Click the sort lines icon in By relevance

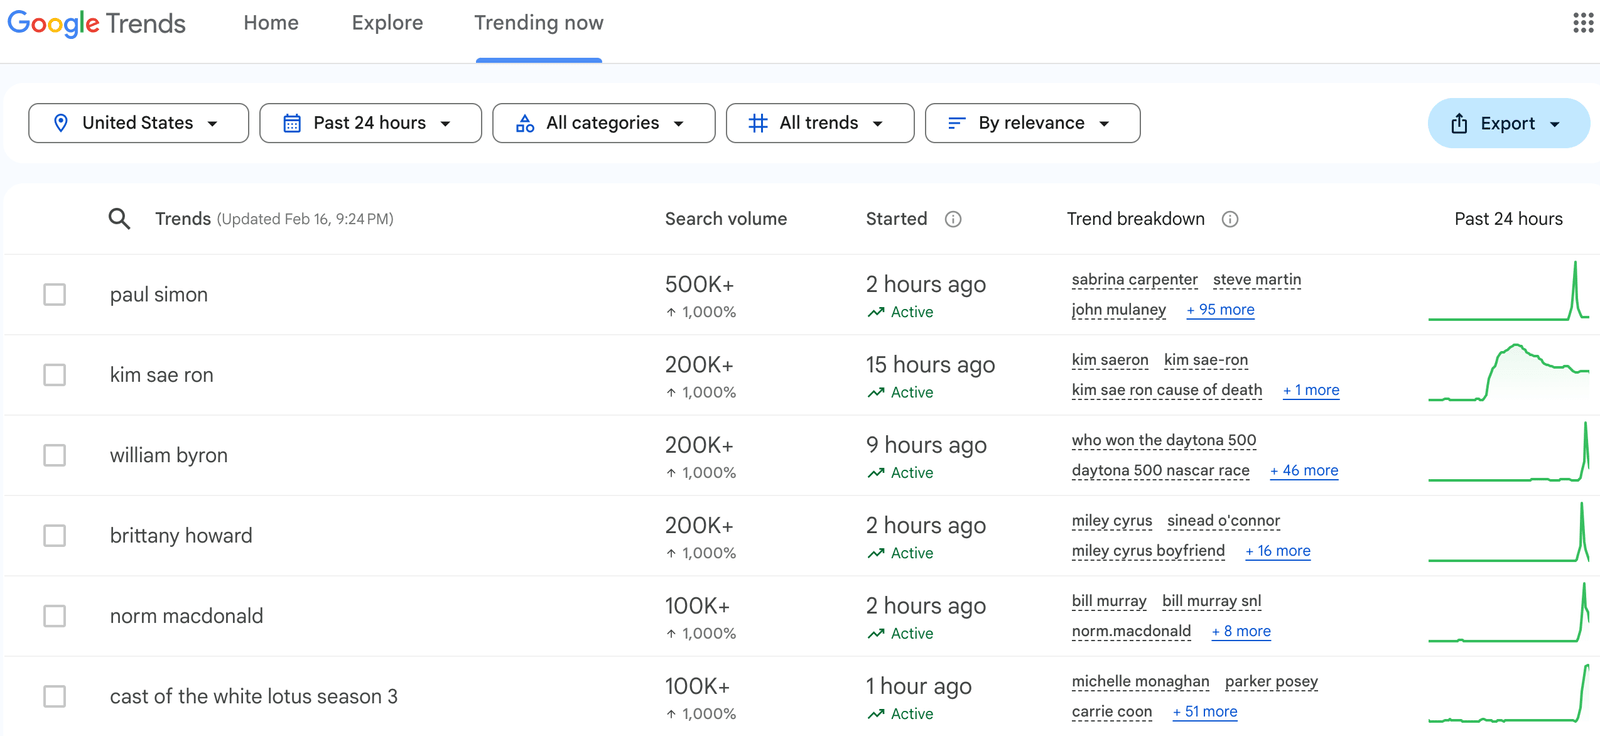(x=957, y=123)
